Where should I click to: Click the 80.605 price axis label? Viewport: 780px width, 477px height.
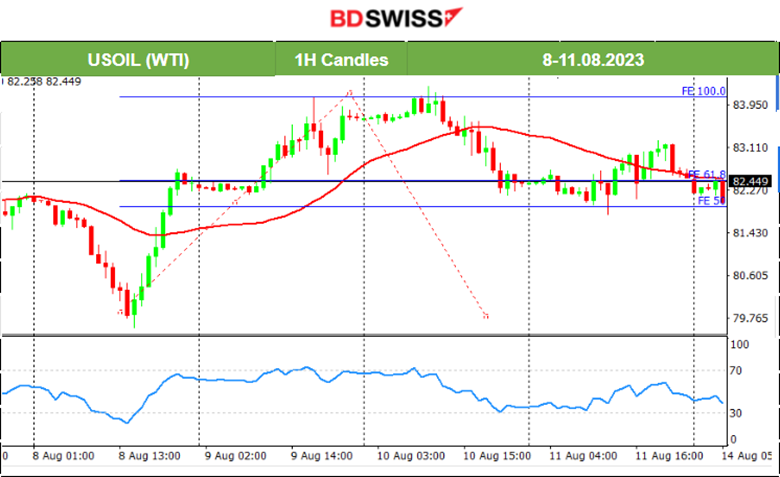click(x=750, y=276)
